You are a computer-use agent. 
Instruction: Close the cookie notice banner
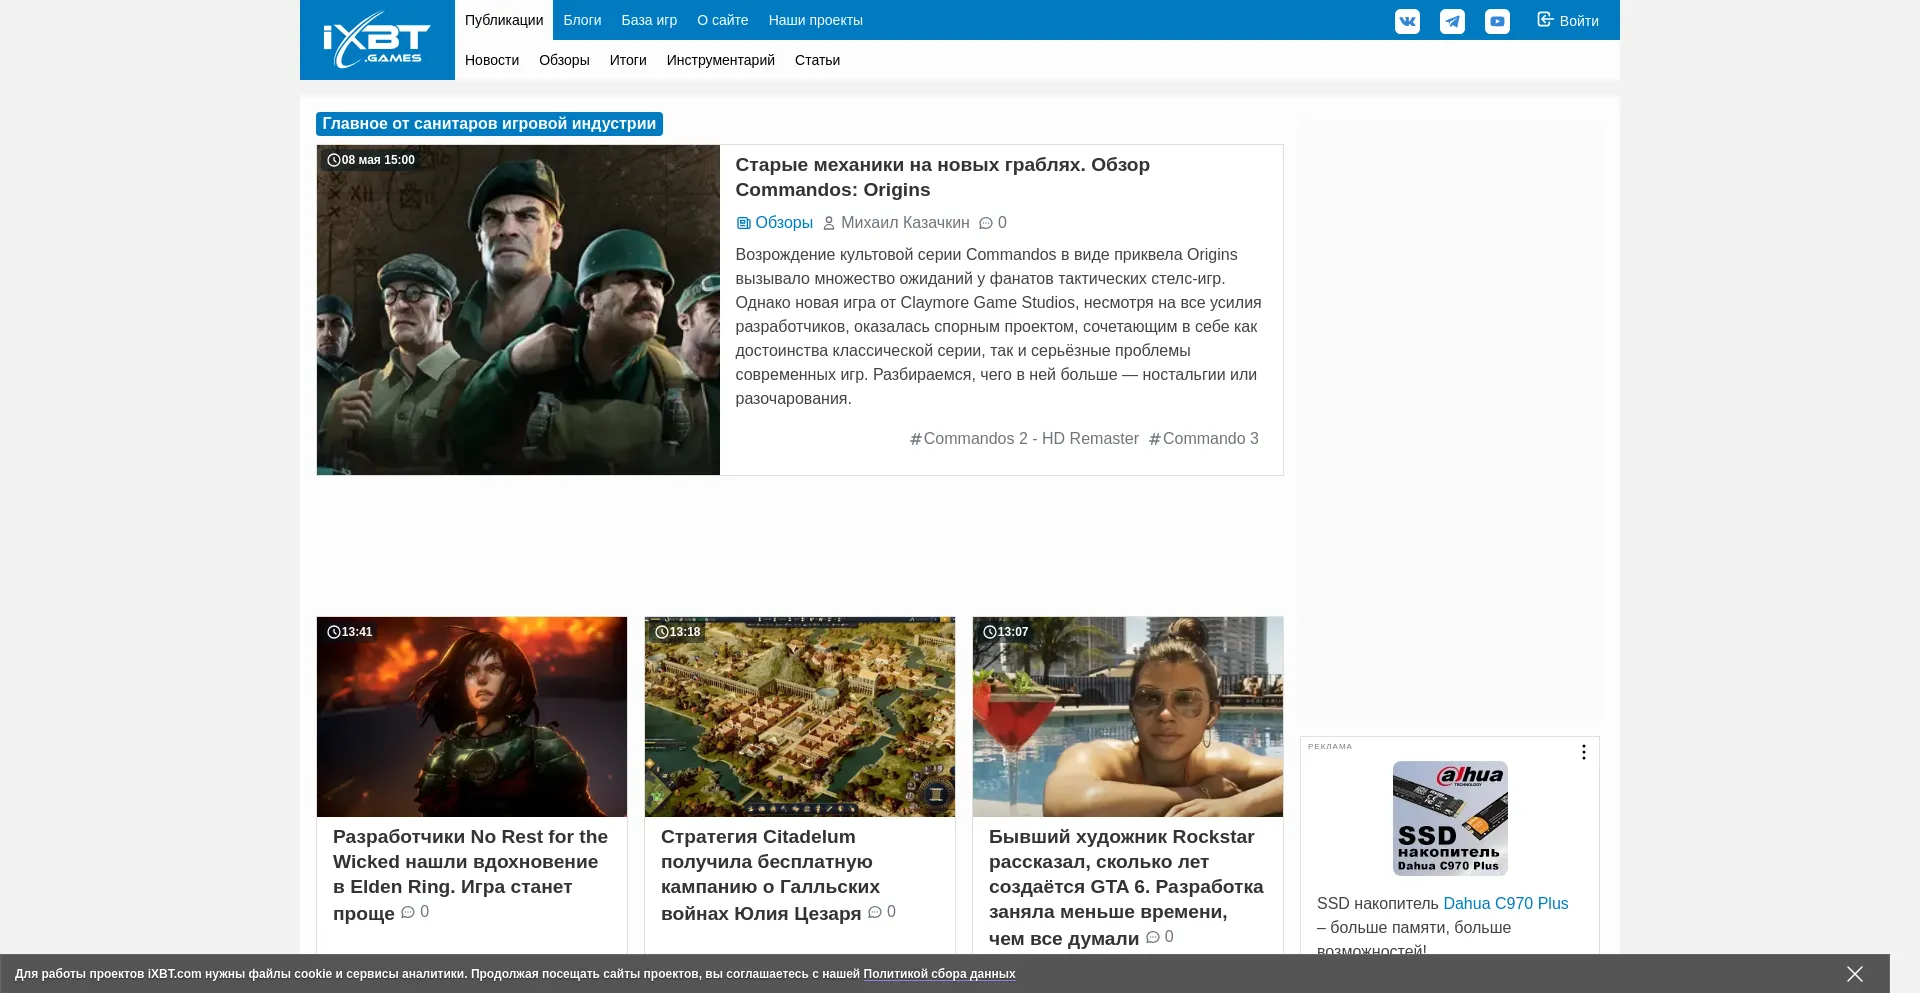[1855, 974]
